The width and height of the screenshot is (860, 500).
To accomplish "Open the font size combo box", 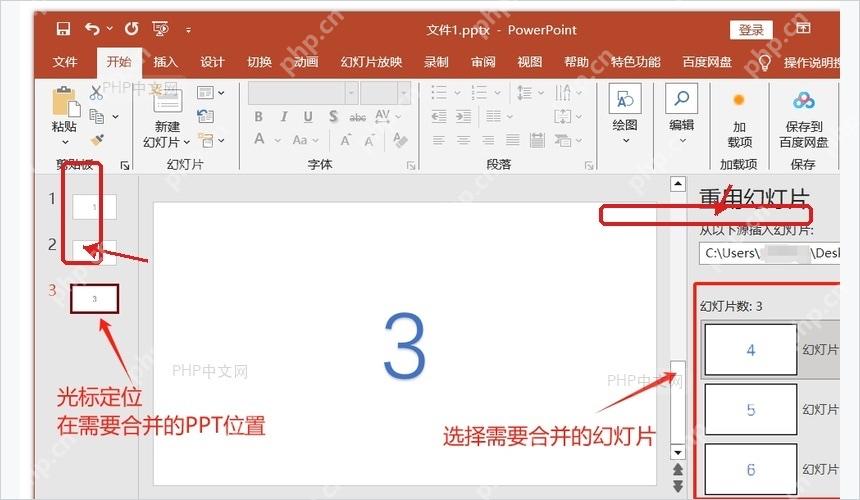I will point(386,93).
